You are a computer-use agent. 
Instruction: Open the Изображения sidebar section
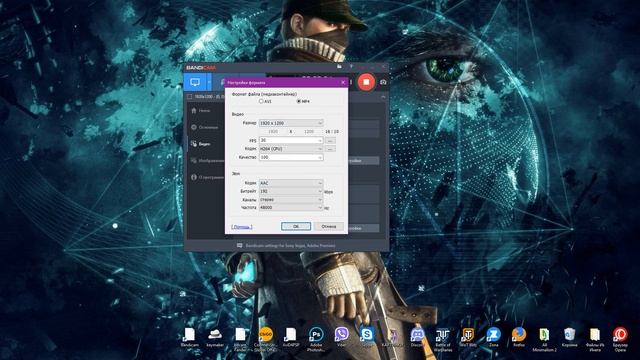coord(207,160)
